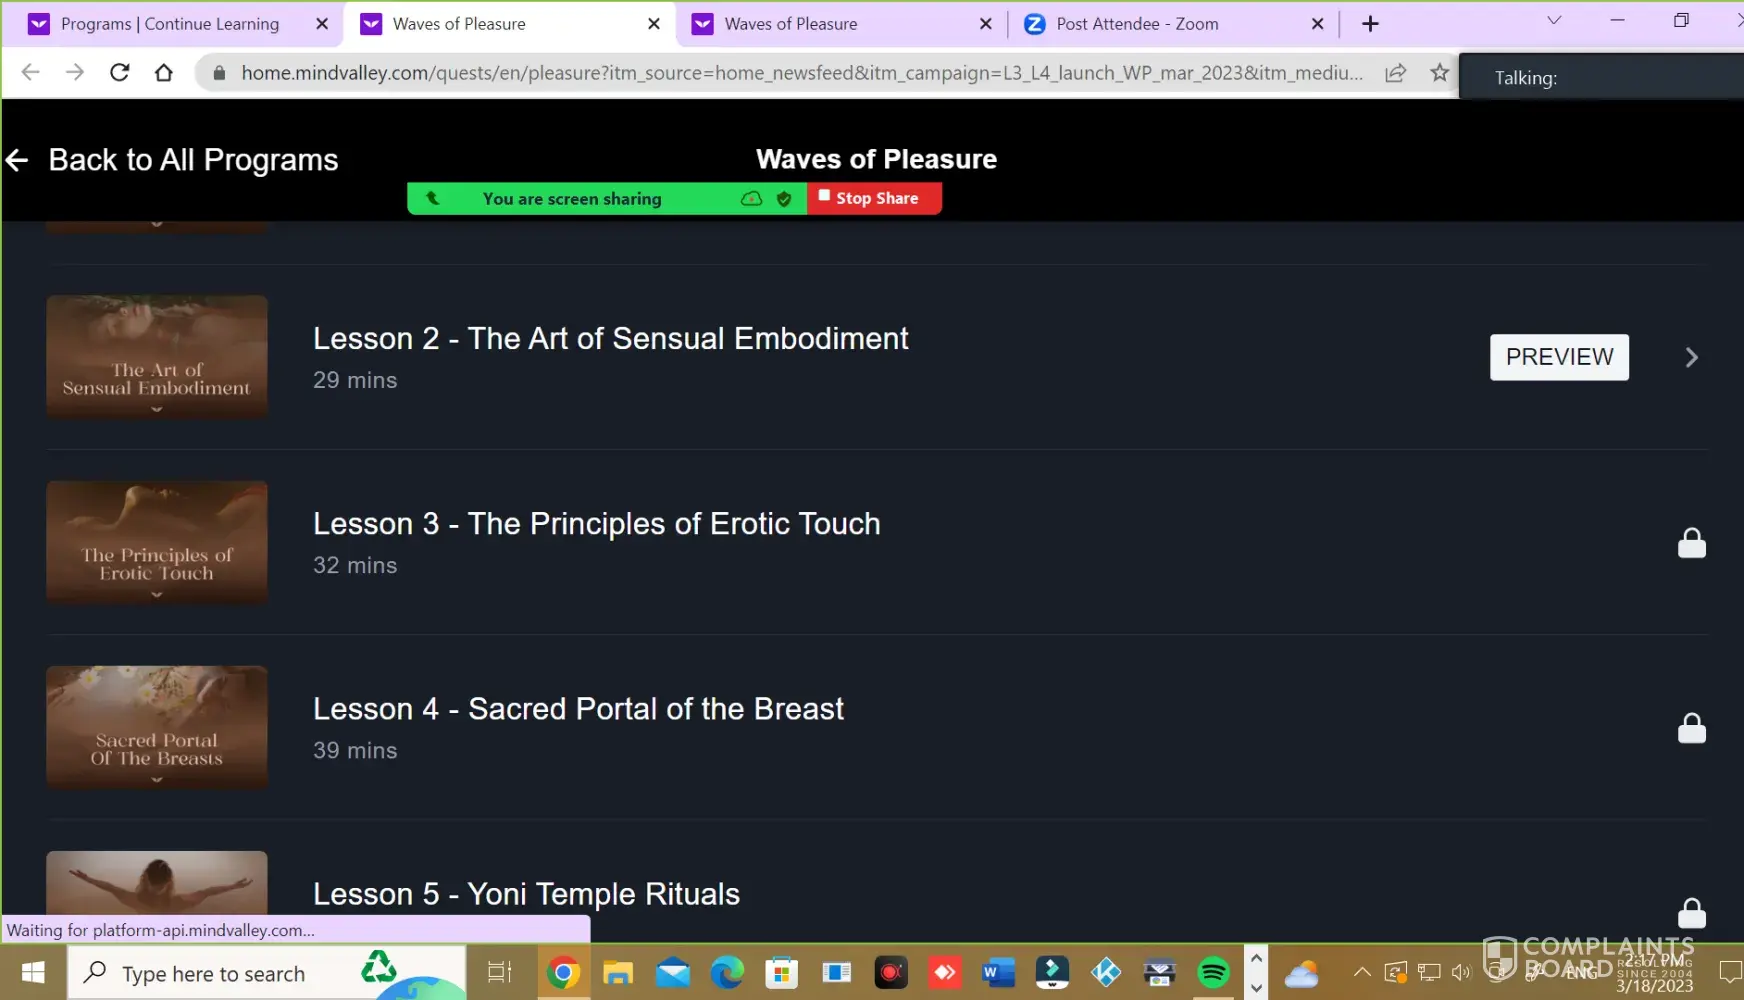The width and height of the screenshot is (1744, 1000).
Task: Close the Post Attendee - Zoom tab
Action: [x=1318, y=24]
